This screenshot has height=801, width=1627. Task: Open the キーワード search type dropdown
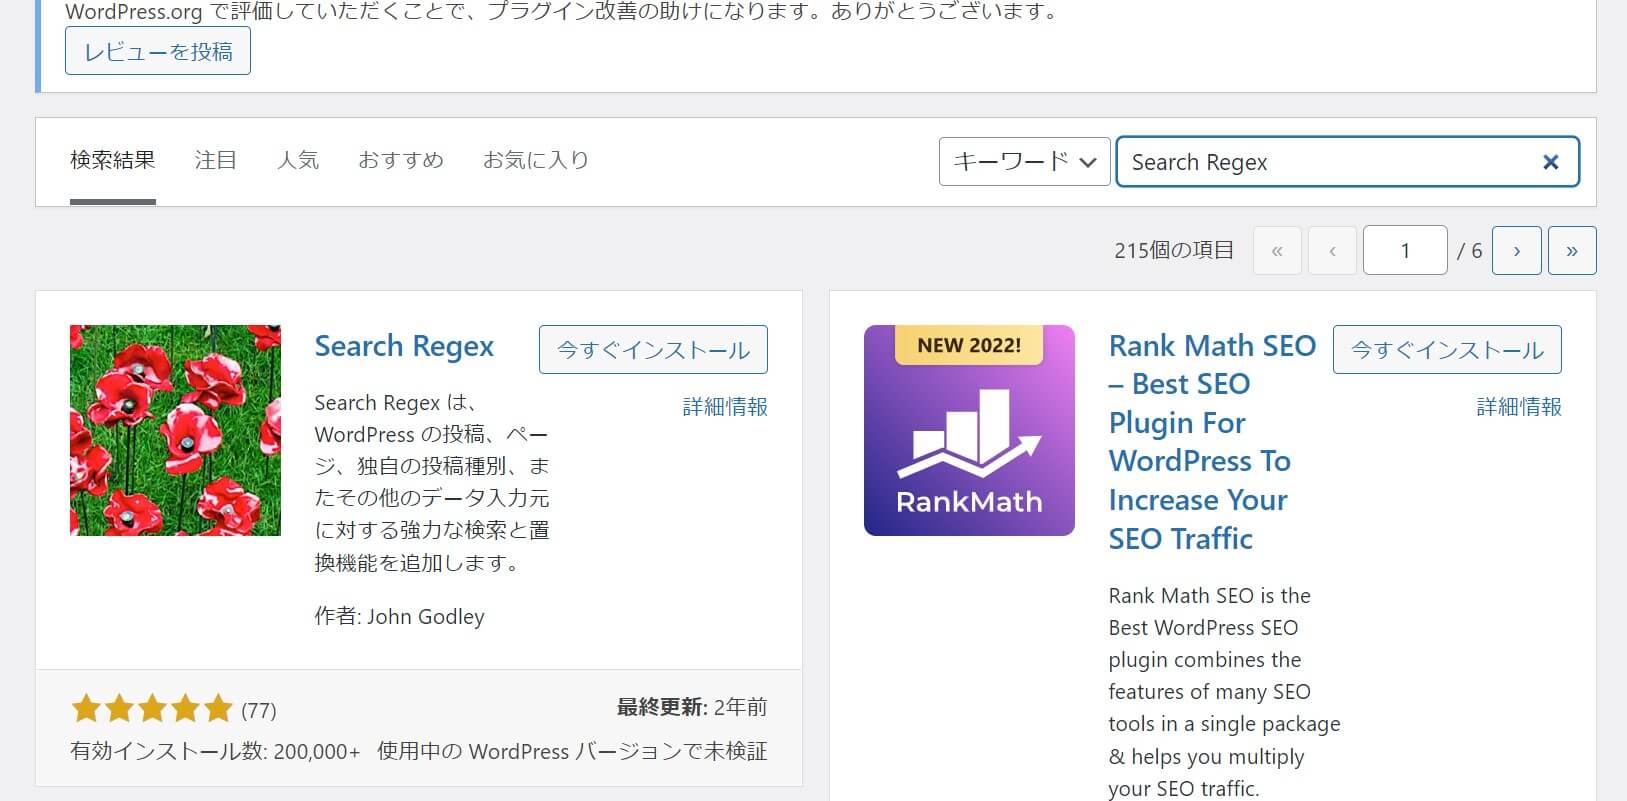pyautogui.click(x=1024, y=162)
